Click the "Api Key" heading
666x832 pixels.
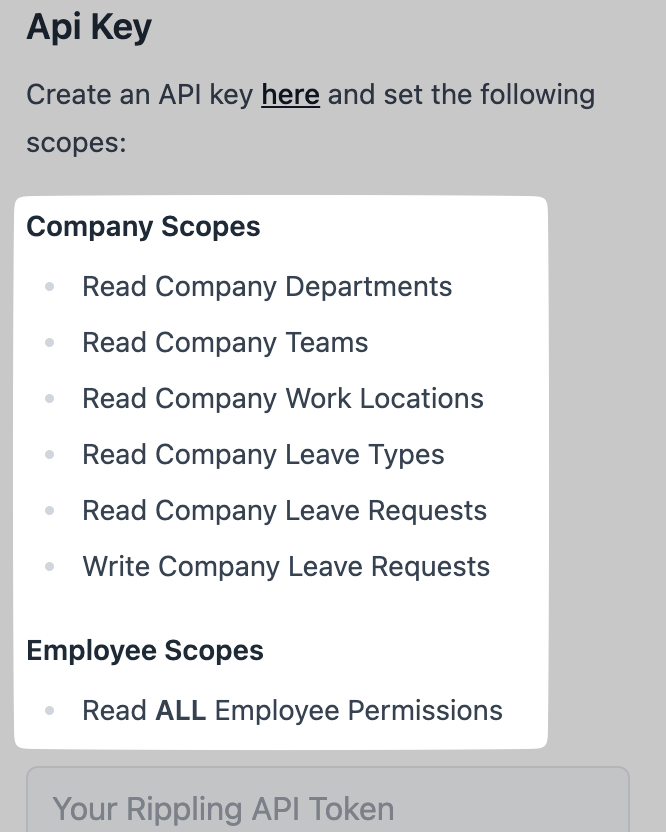tap(89, 27)
